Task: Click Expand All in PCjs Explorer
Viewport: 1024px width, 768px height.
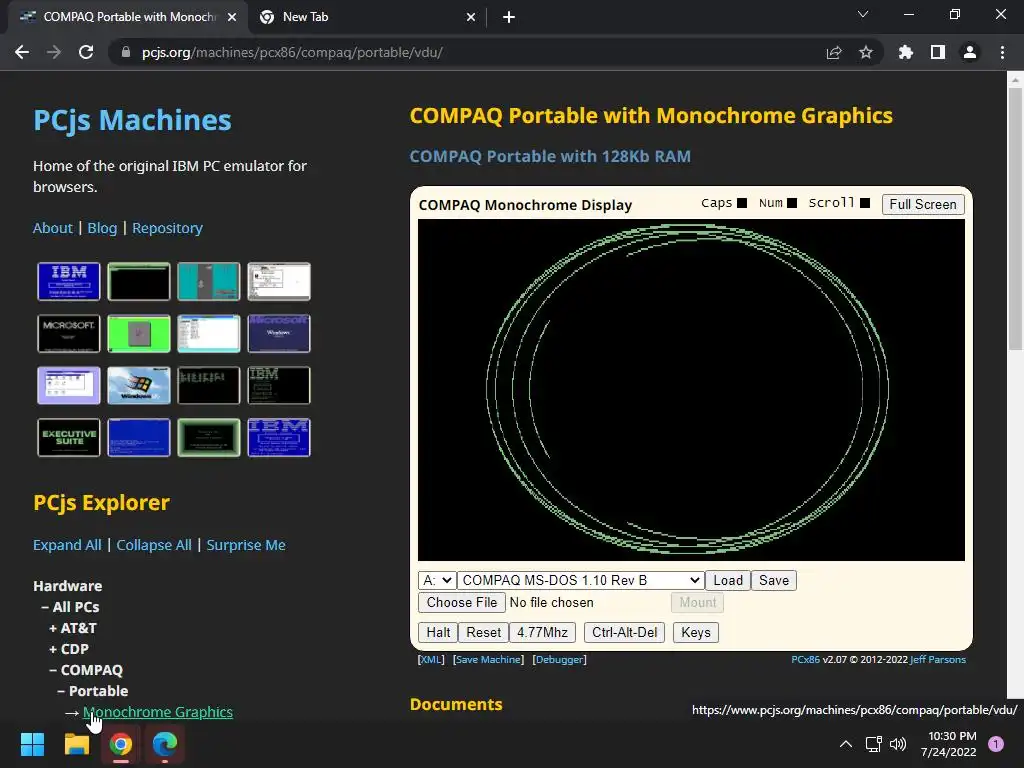Action: tap(67, 545)
